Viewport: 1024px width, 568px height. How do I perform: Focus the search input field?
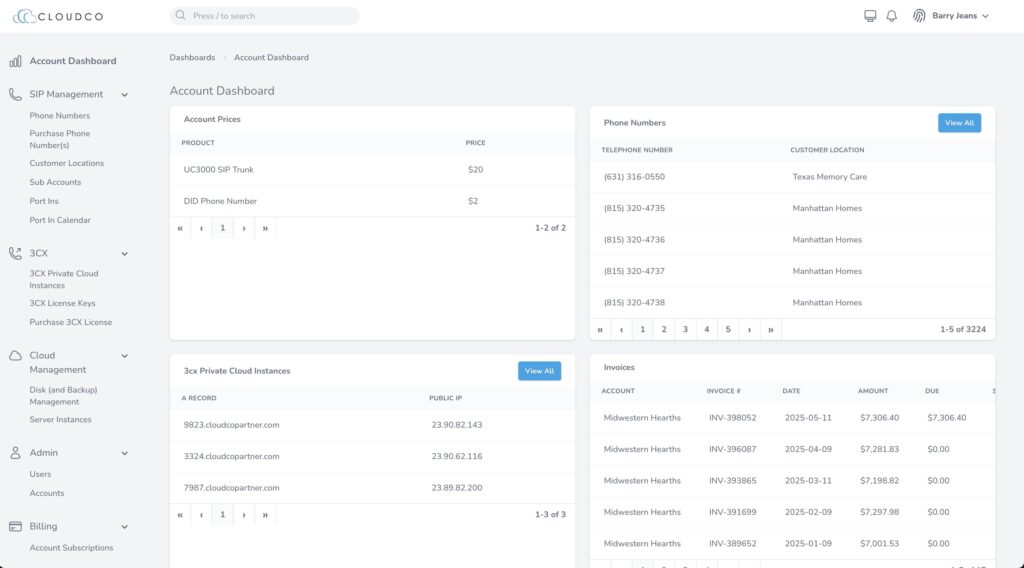[x=265, y=16]
